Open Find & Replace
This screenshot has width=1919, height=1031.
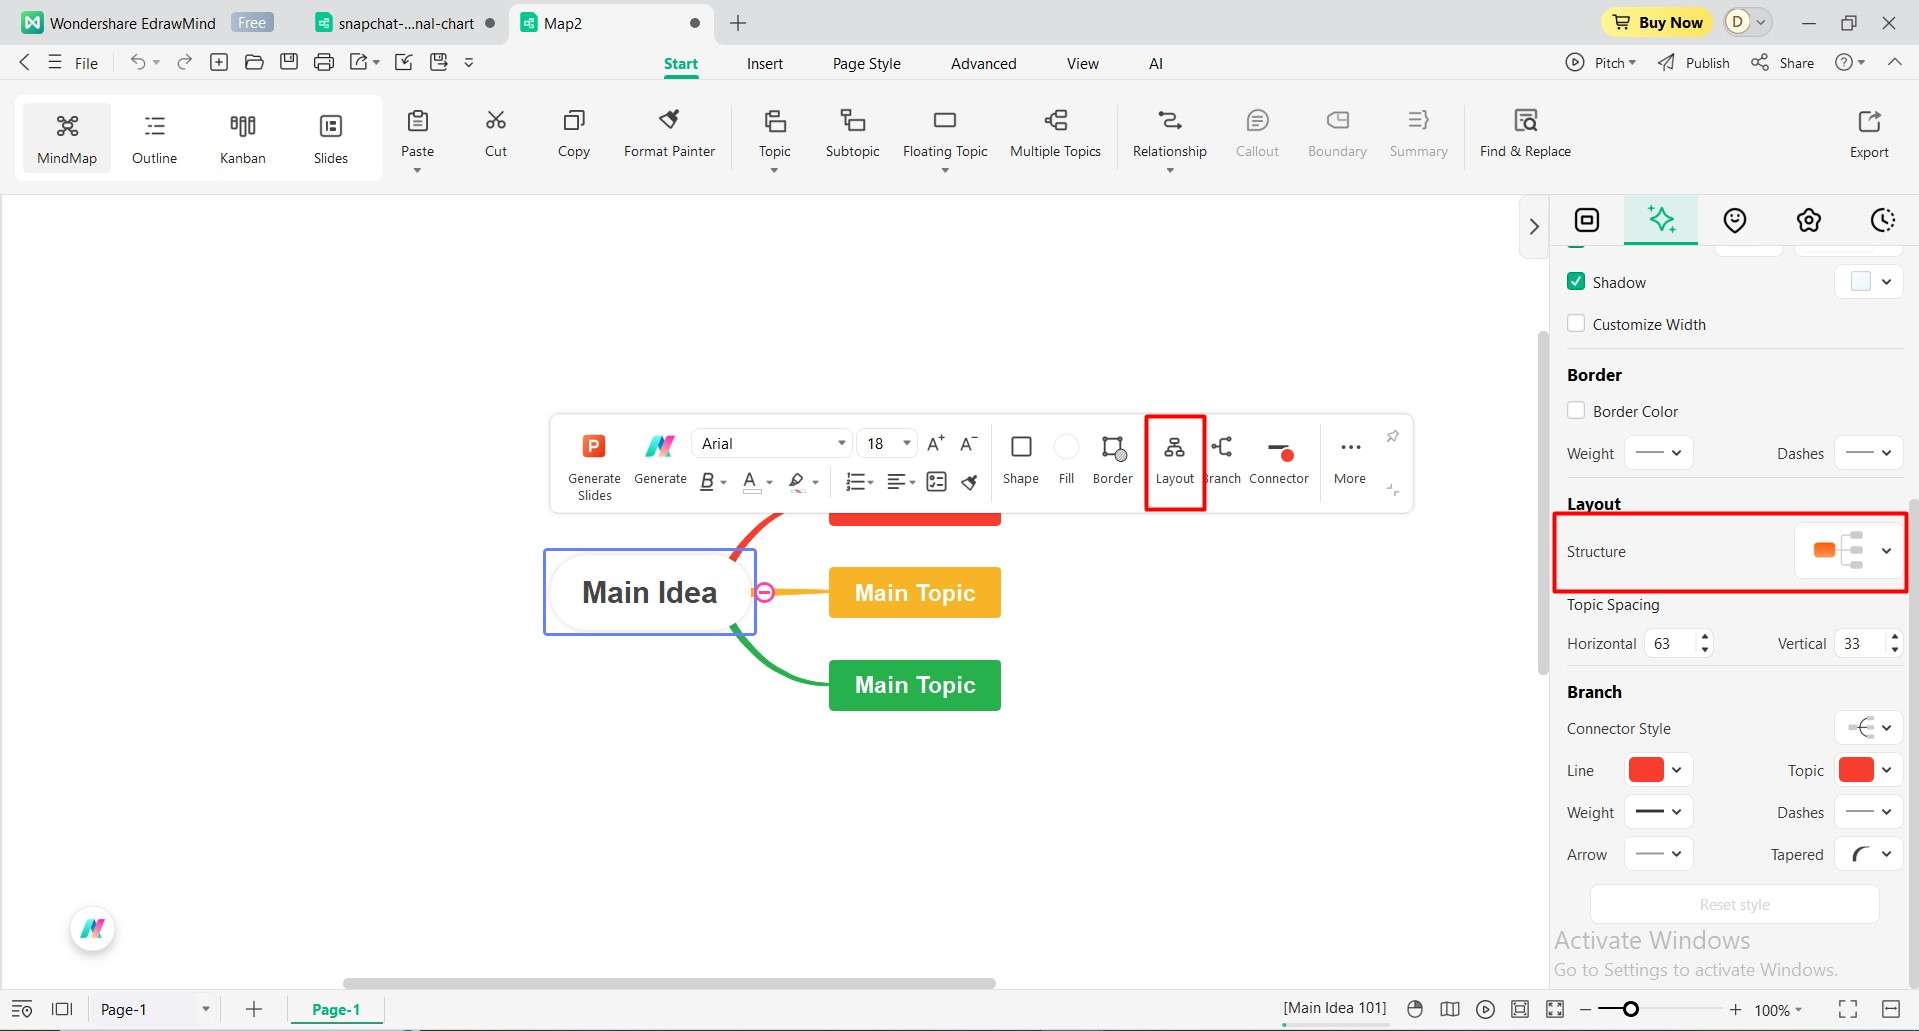pyautogui.click(x=1524, y=131)
